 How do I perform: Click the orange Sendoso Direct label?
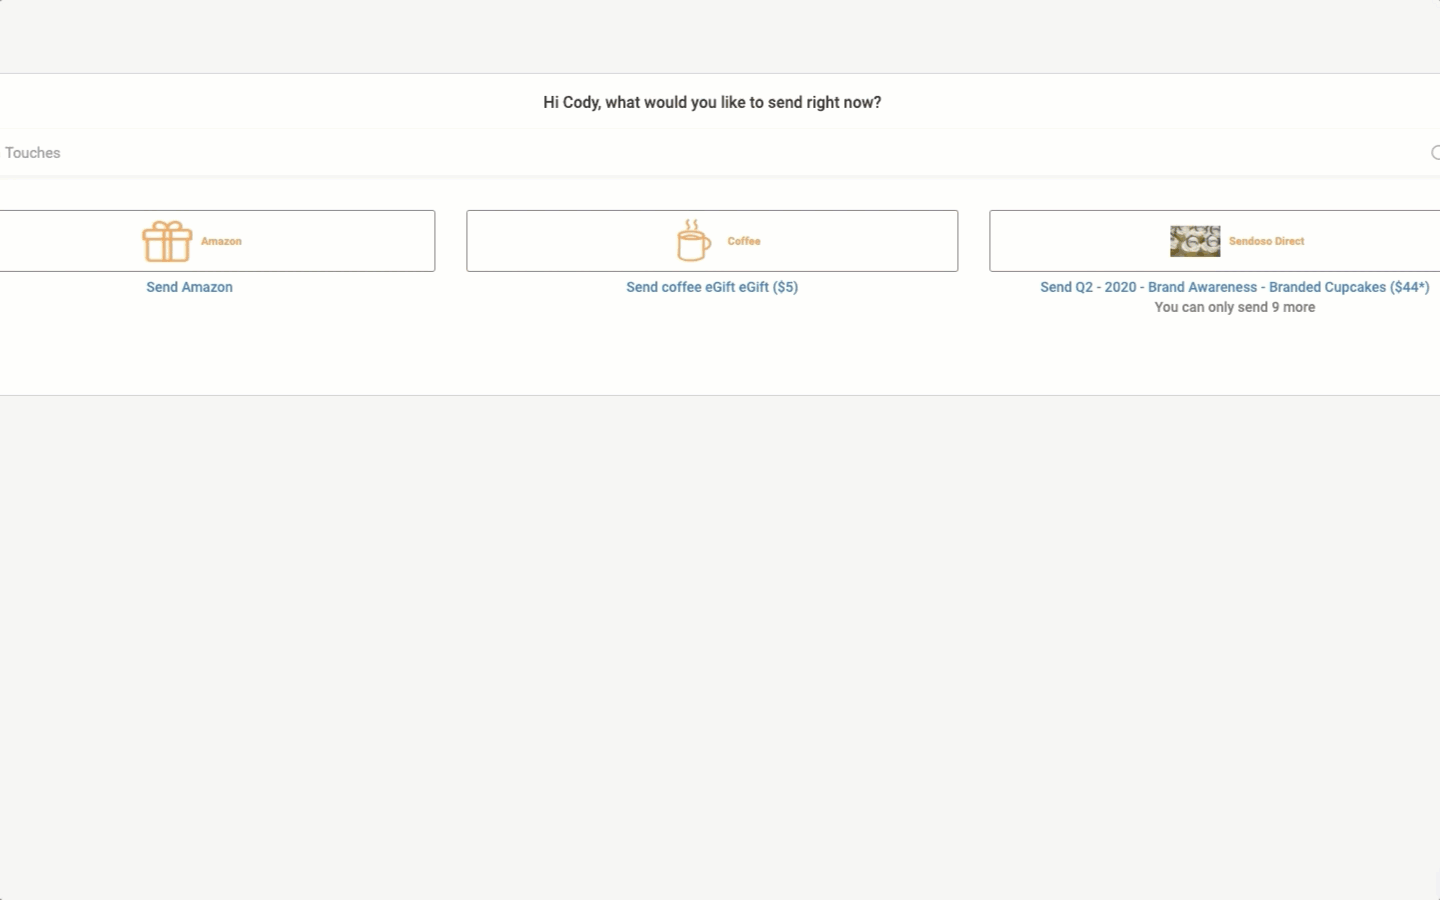point(1266,241)
